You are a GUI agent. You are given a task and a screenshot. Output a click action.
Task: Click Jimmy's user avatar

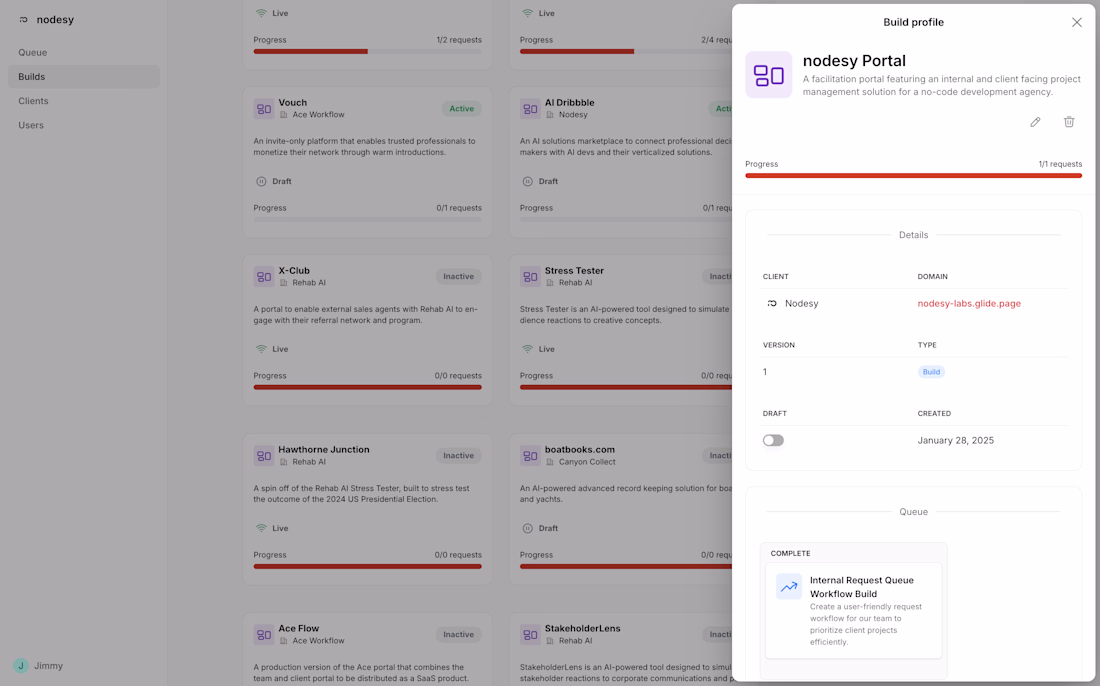coord(21,665)
